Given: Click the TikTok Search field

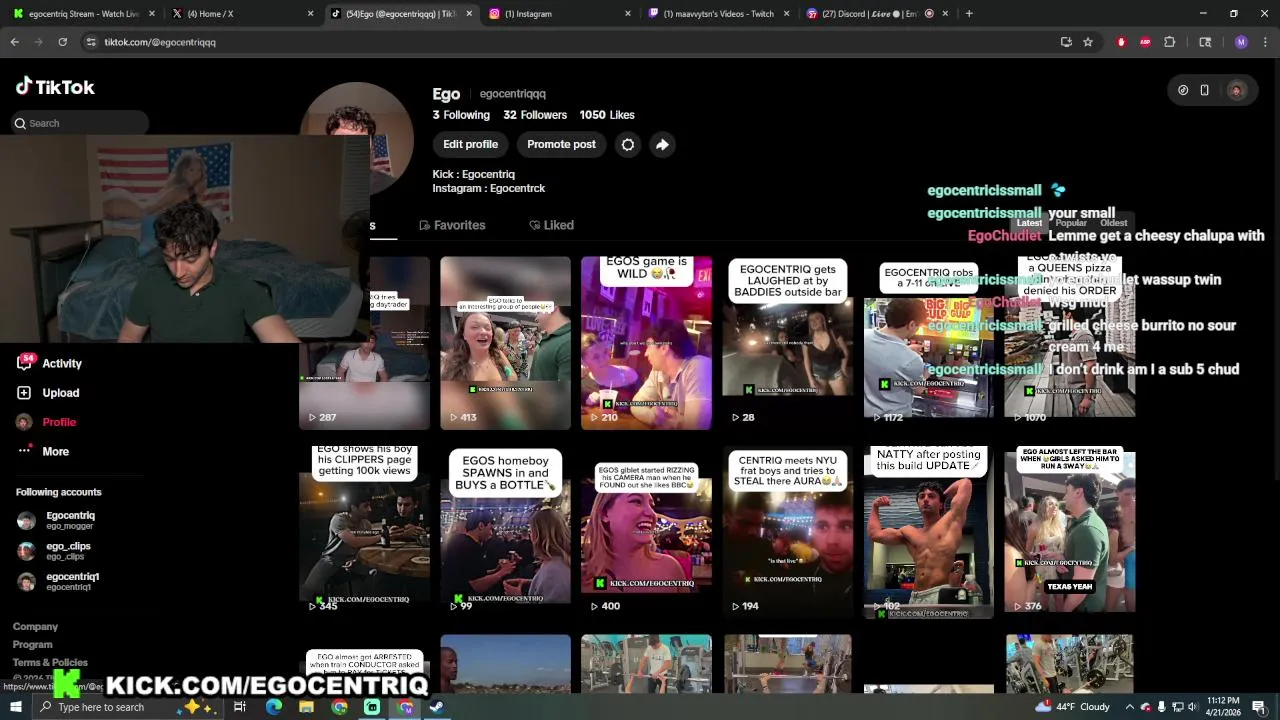Looking at the screenshot, I should coord(80,123).
